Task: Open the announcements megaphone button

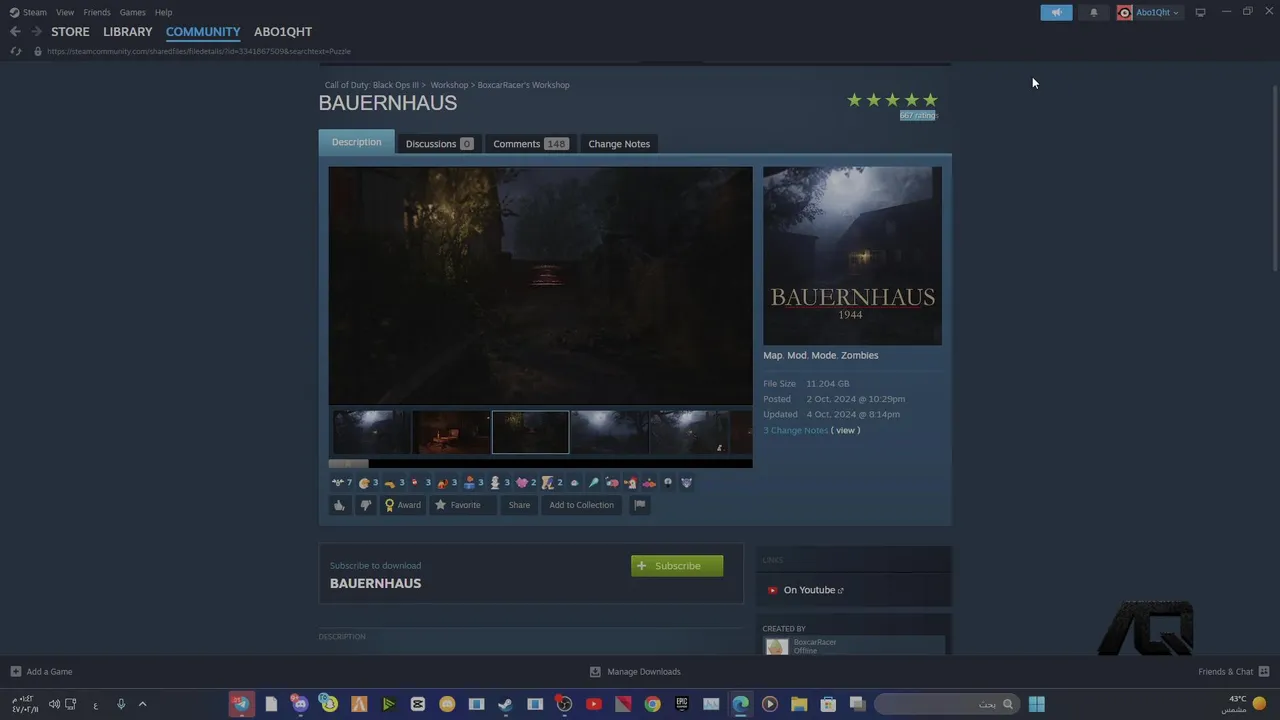Action: tap(1056, 12)
